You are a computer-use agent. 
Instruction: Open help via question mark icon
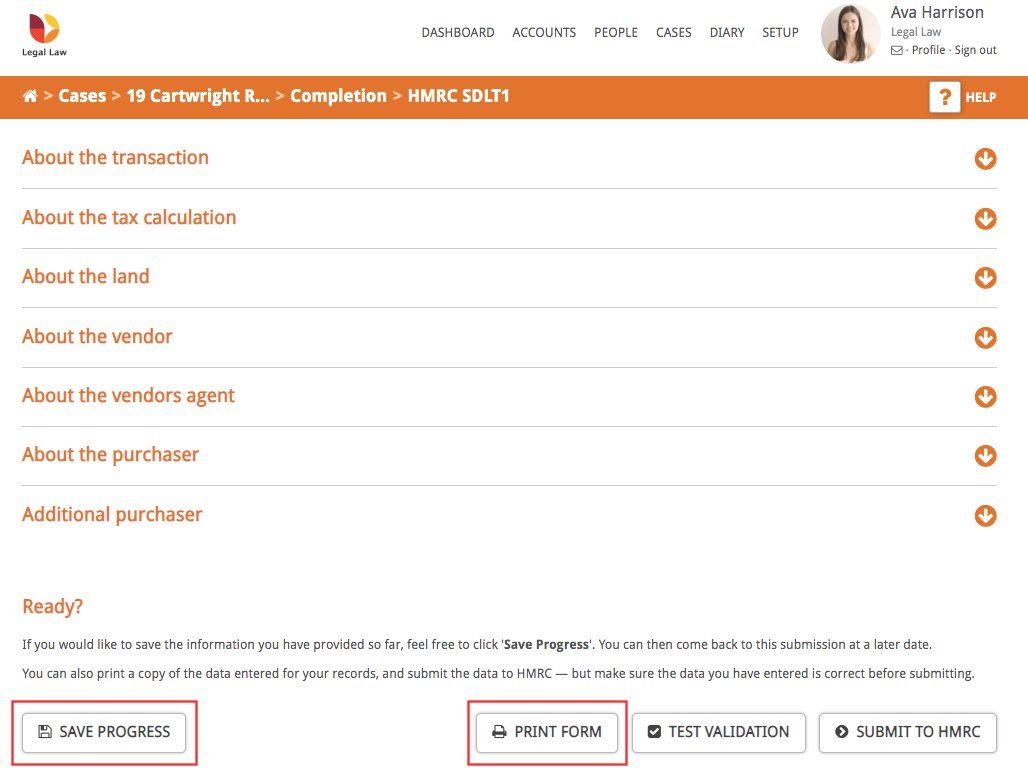click(944, 97)
